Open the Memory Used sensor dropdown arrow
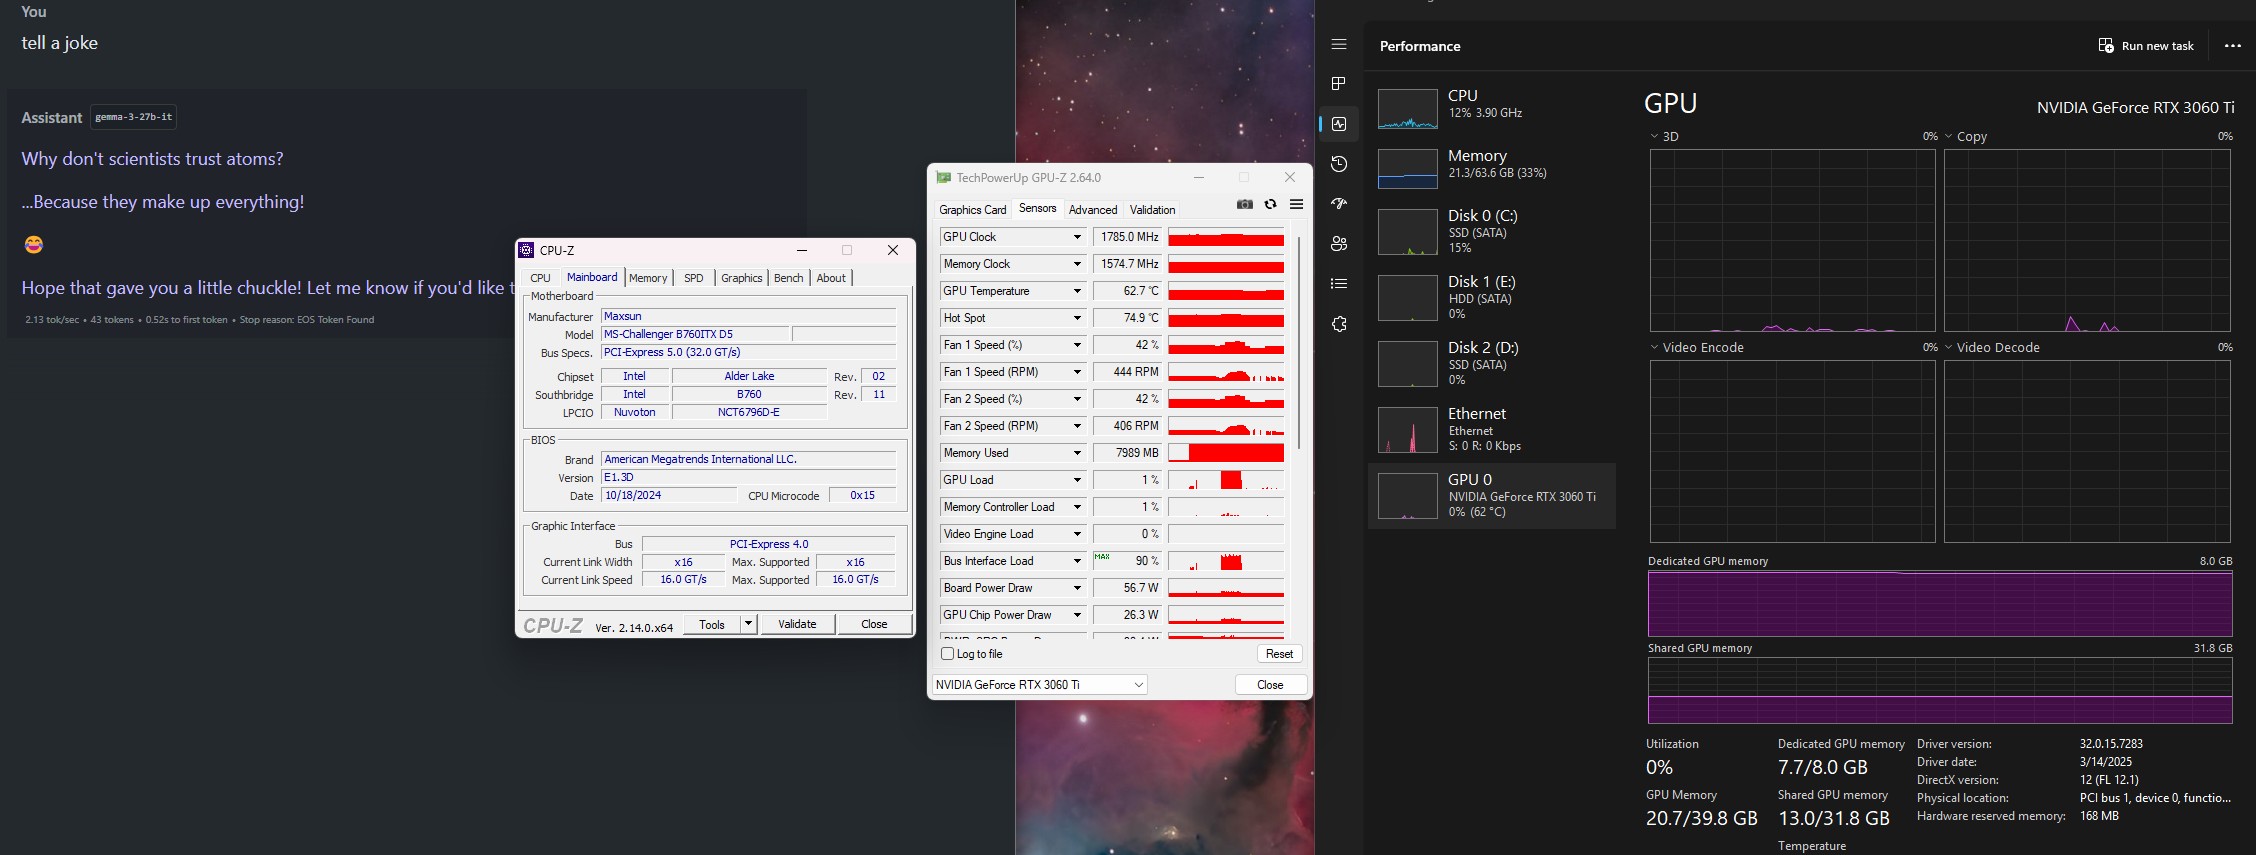Image resolution: width=2256 pixels, height=855 pixels. click(x=1077, y=453)
